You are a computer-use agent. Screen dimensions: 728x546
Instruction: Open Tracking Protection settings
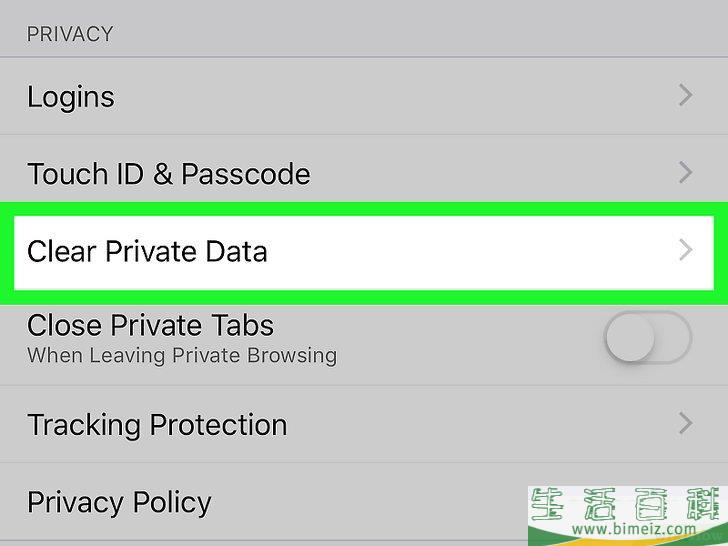pos(364,424)
